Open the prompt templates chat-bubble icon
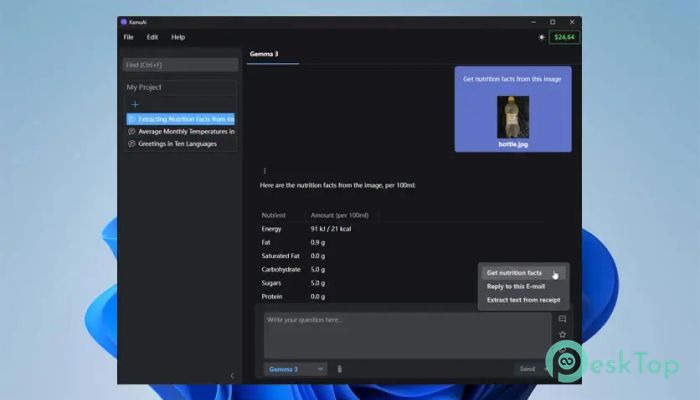 tap(562, 319)
